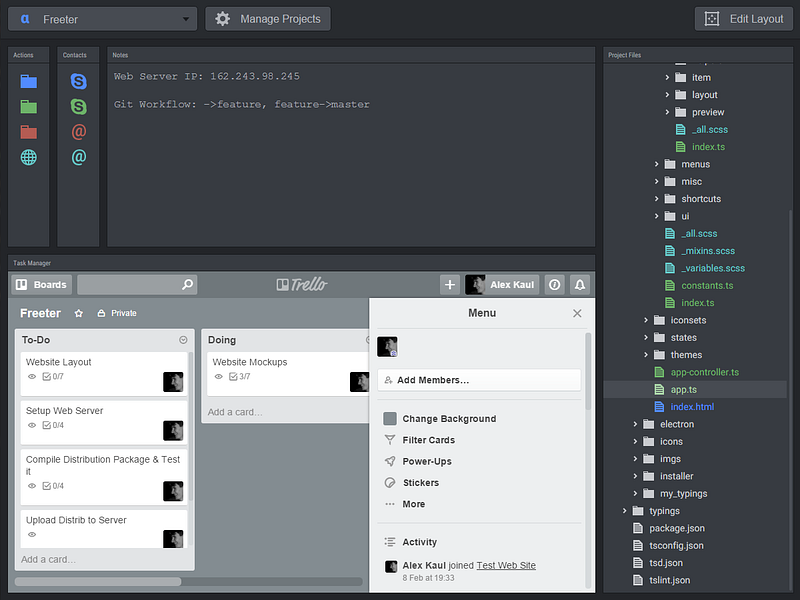Open the To-Do list options icon
Image resolution: width=800 pixels, height=600 pixels.
[x=183, y=340]
